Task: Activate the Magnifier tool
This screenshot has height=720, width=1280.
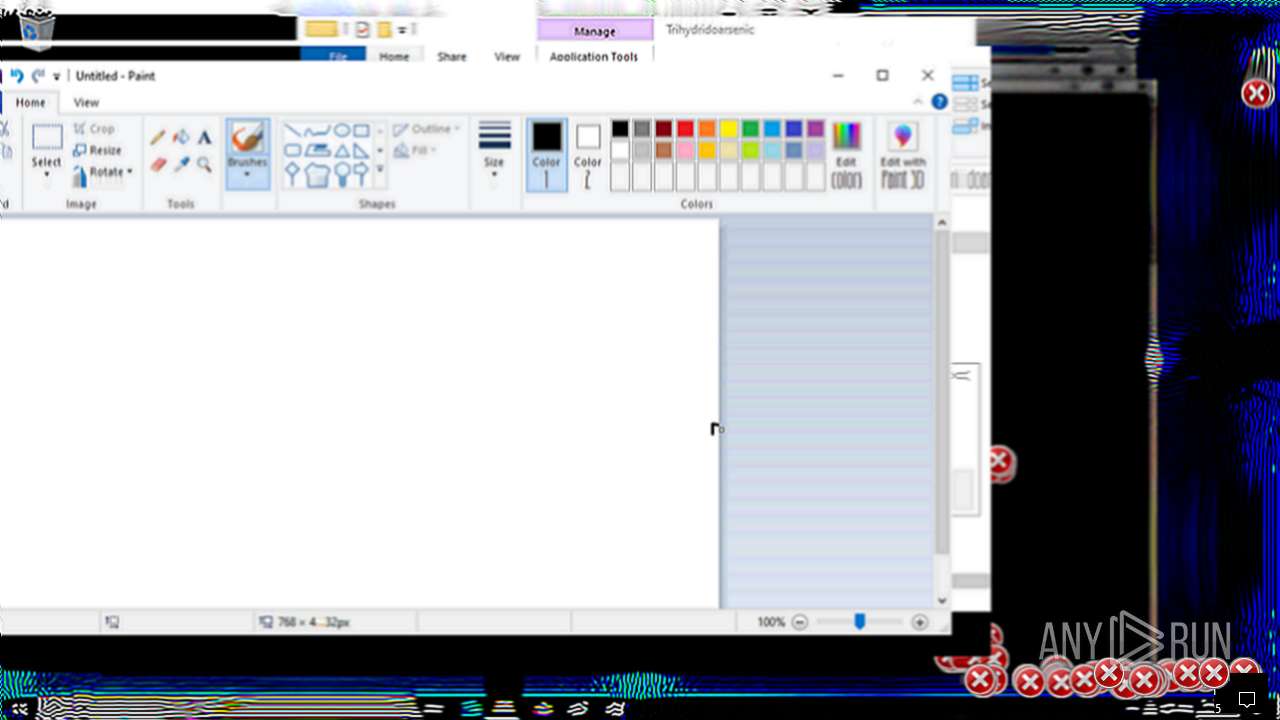Action: click(x=204, y=164)
